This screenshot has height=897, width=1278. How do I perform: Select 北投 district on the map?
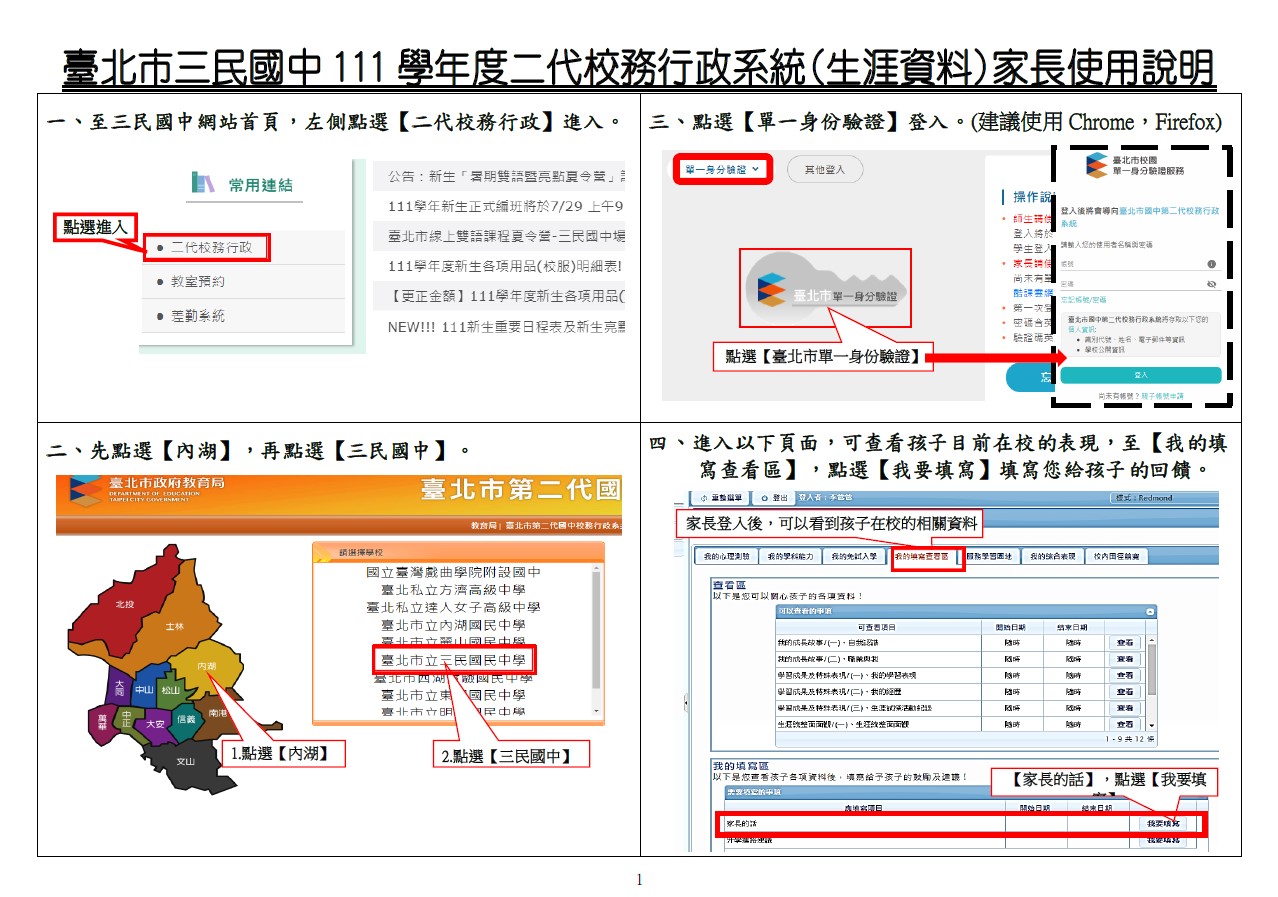[x=124, y=604]
